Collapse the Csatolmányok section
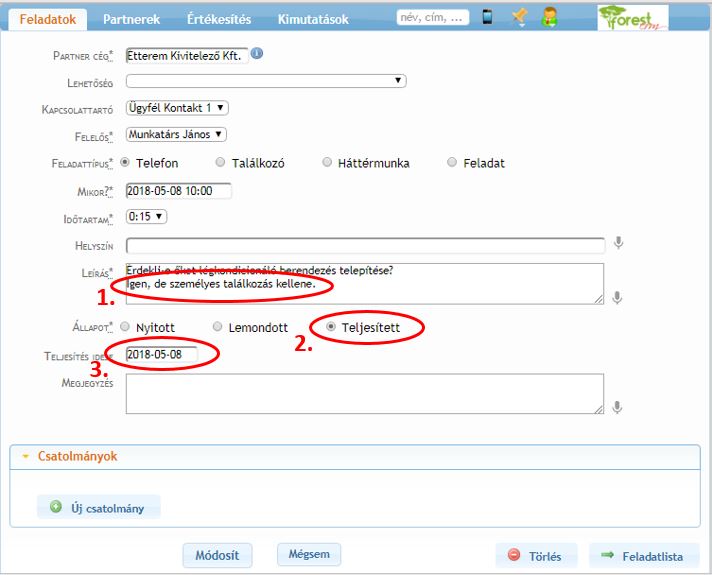 (x=26, y=456)
